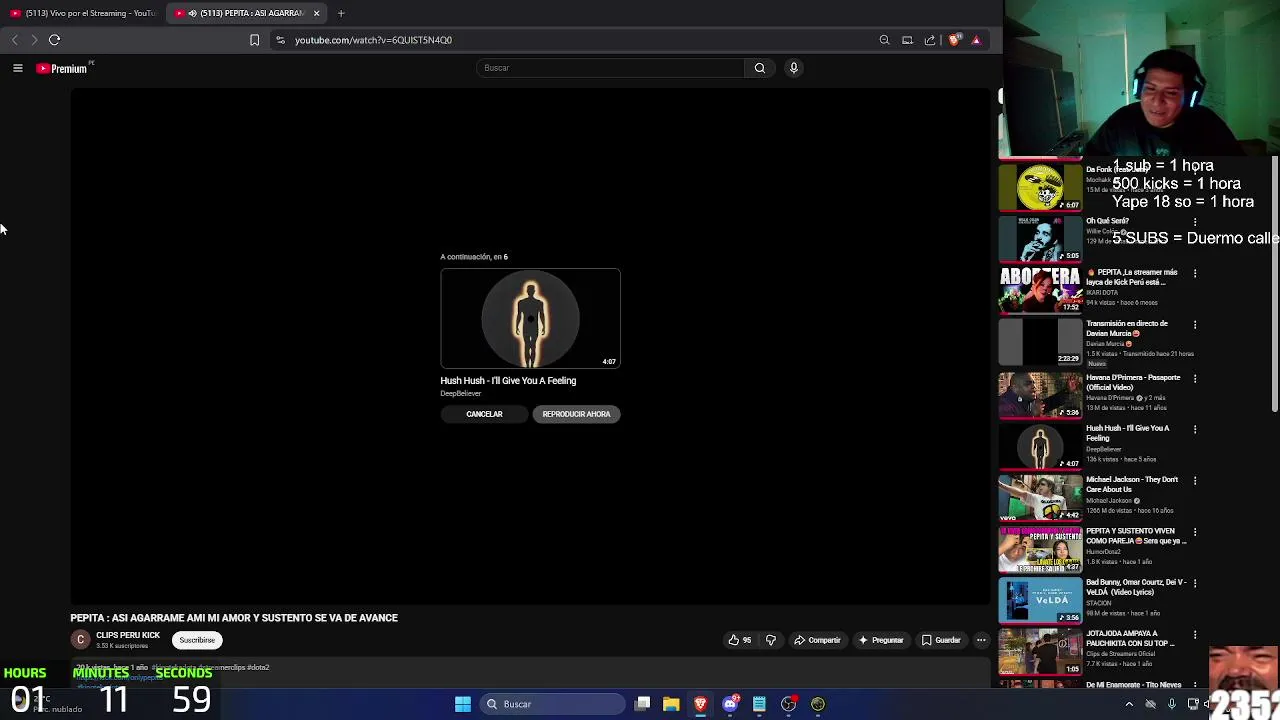Click the sidebar vertical scrollbar
The height and width of the screenshot is (720, 1280).
tap(1275, 283)
